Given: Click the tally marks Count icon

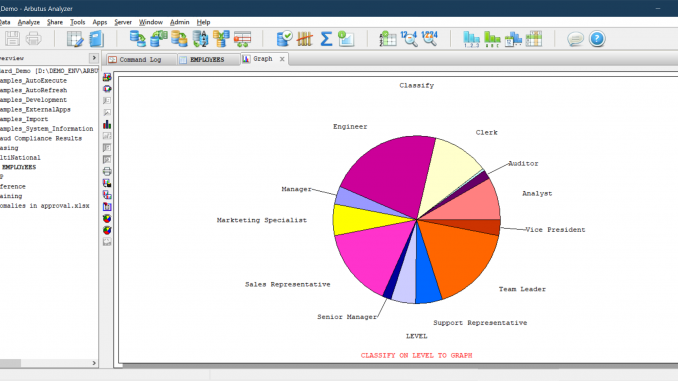Looking at the screenshot, I should 305,39.
